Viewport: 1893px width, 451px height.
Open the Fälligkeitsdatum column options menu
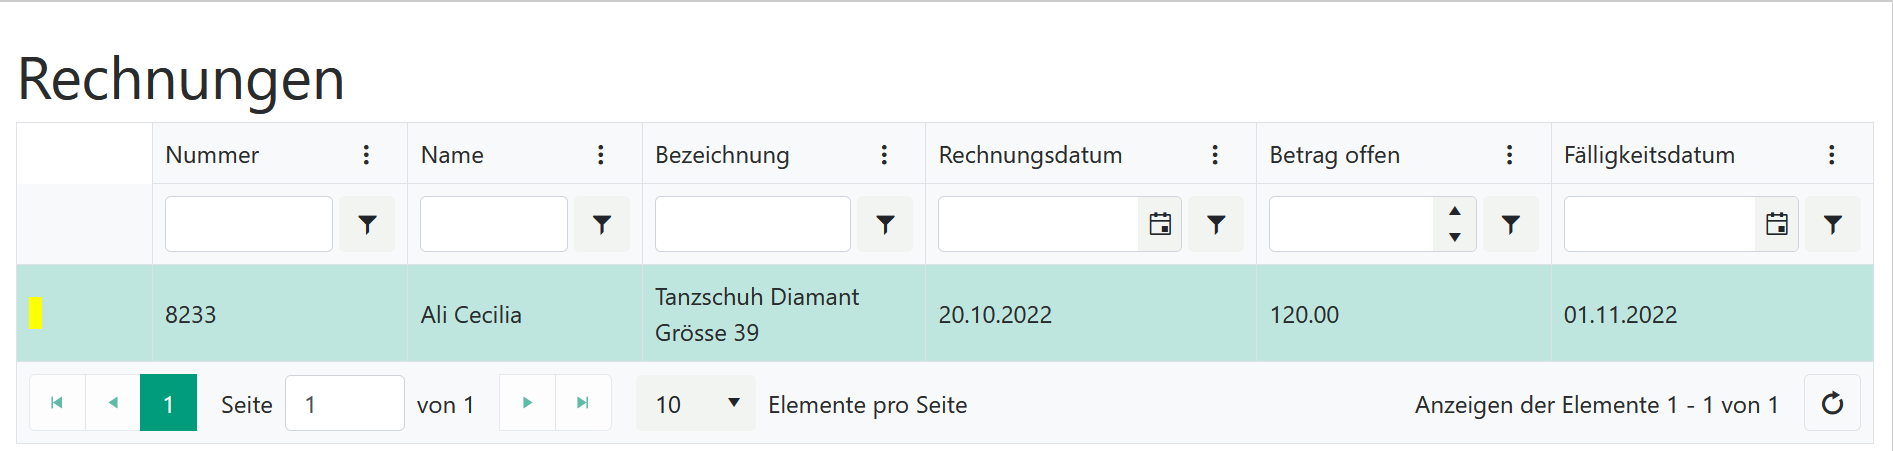(x=1831, y=155)
